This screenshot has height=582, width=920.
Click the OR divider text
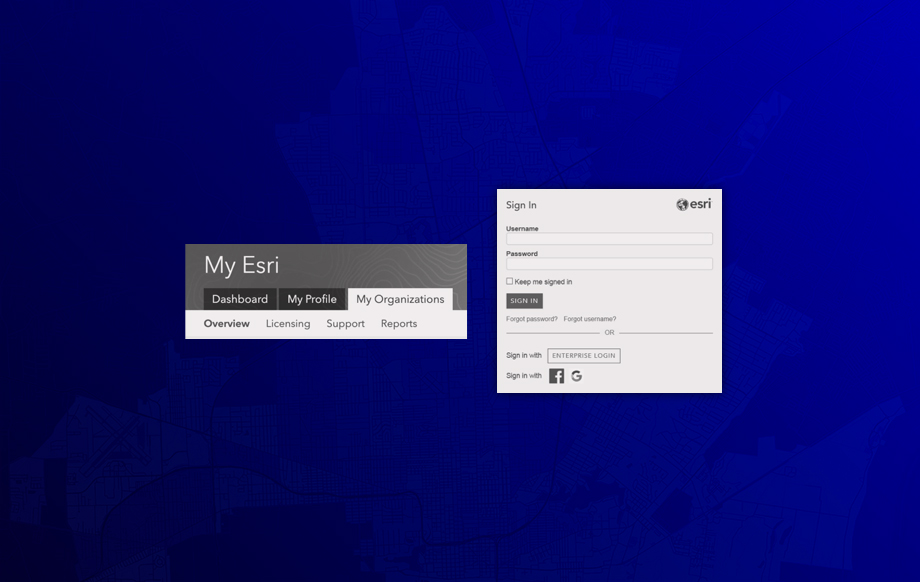pyautogui.click(x=610, y=332)
